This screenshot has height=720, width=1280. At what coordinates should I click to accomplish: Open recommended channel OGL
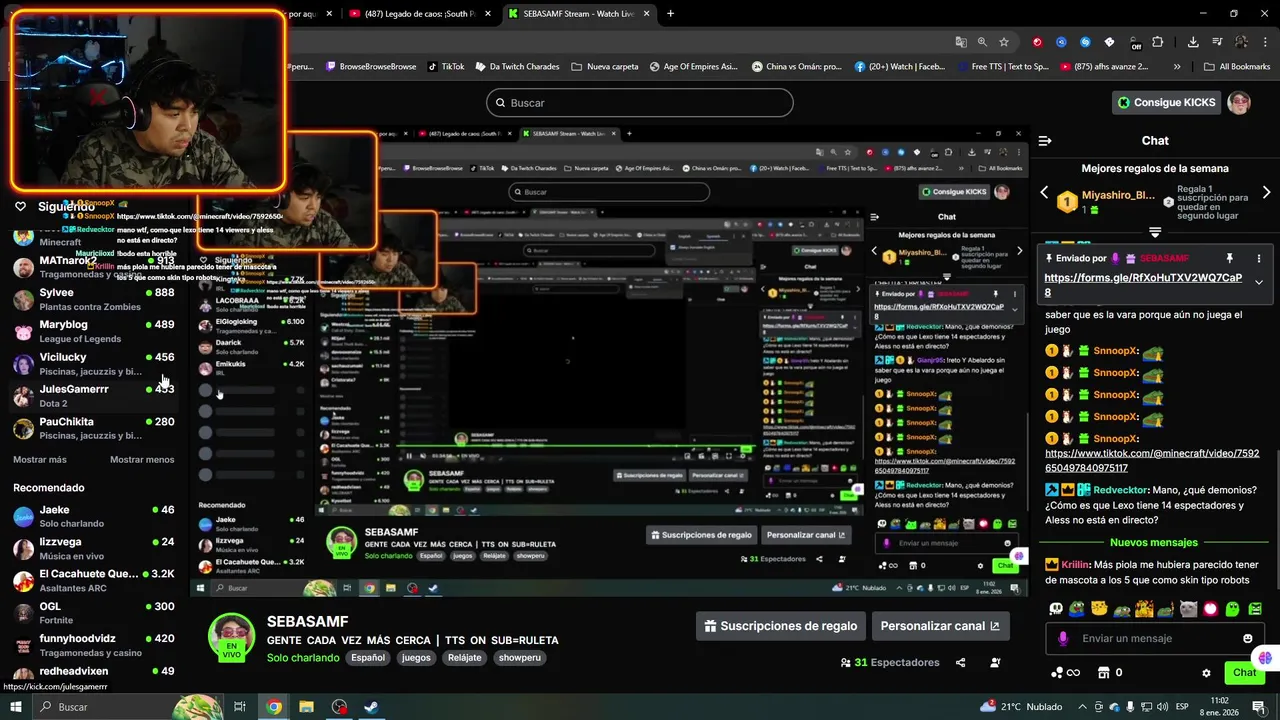pos(94,612)
